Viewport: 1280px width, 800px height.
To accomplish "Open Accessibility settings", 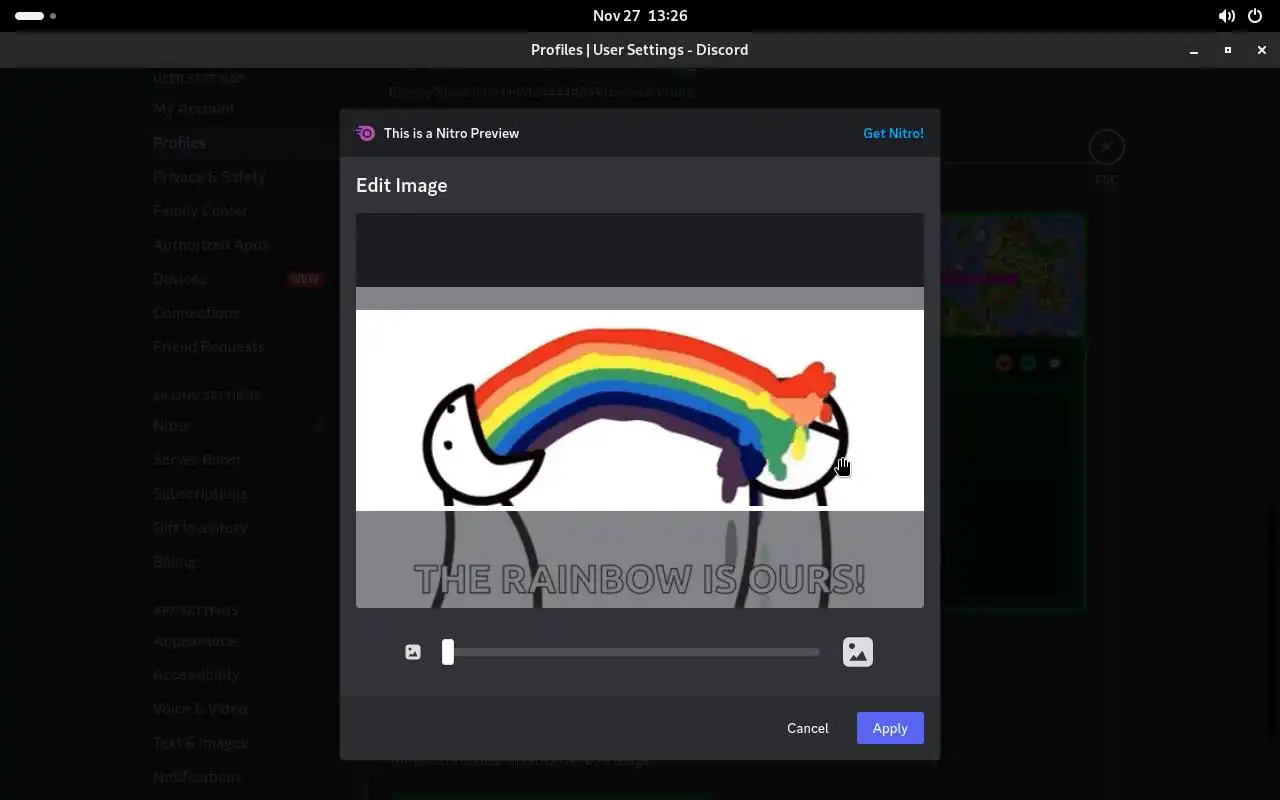I will [196, 674].
